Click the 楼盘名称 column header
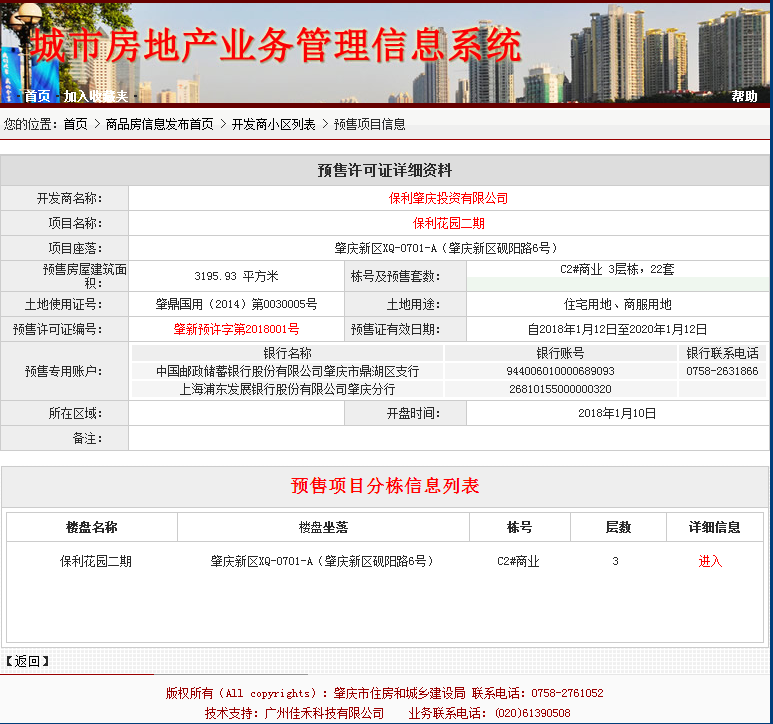This screenshot has height=724, width=773. [91, 527]
